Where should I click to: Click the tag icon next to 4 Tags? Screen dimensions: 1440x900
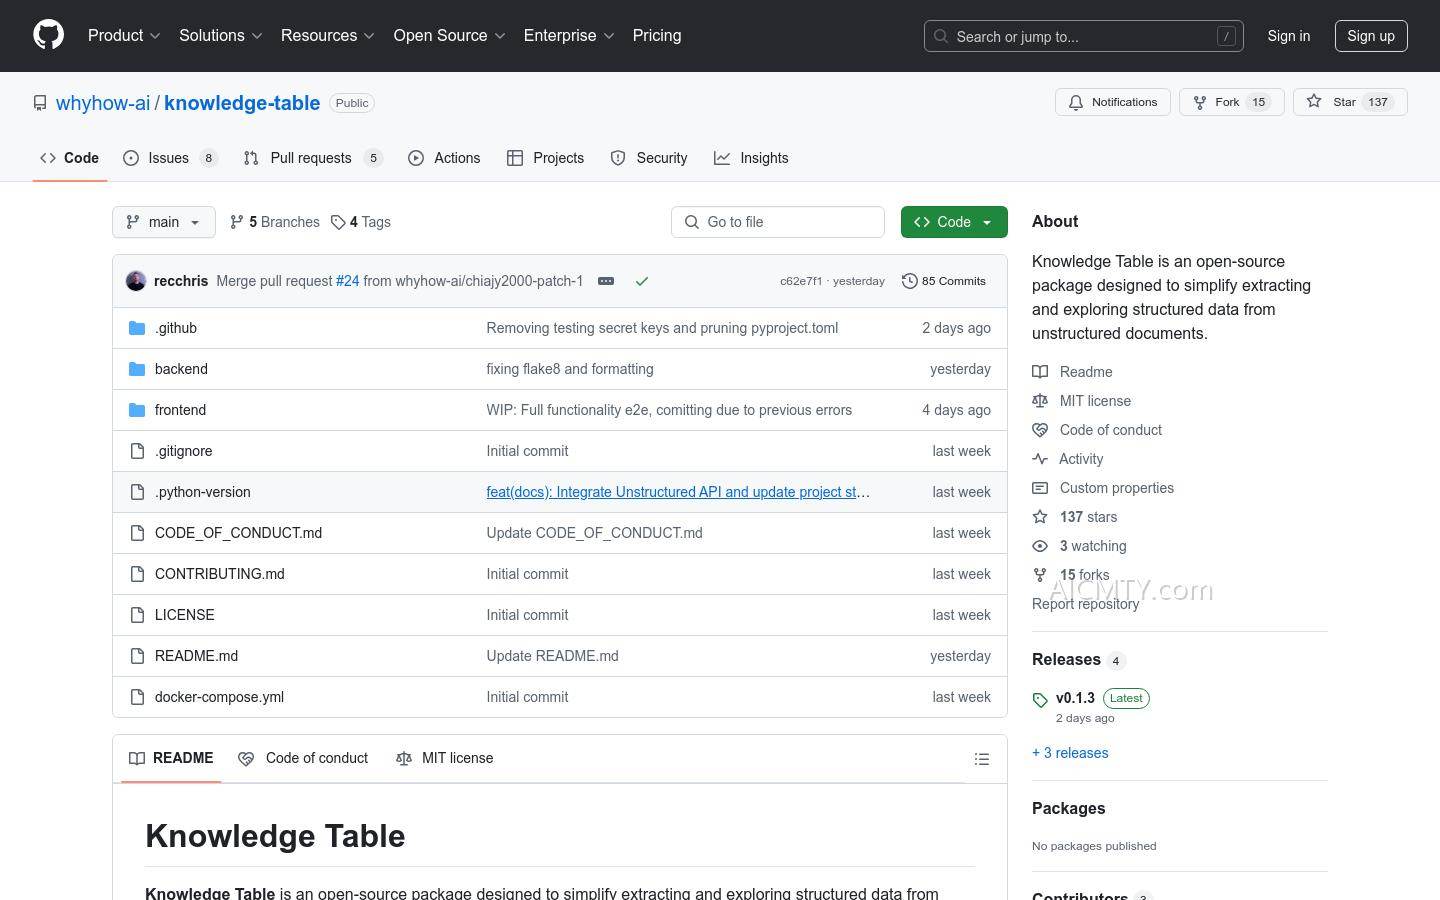tap(339, 222)
